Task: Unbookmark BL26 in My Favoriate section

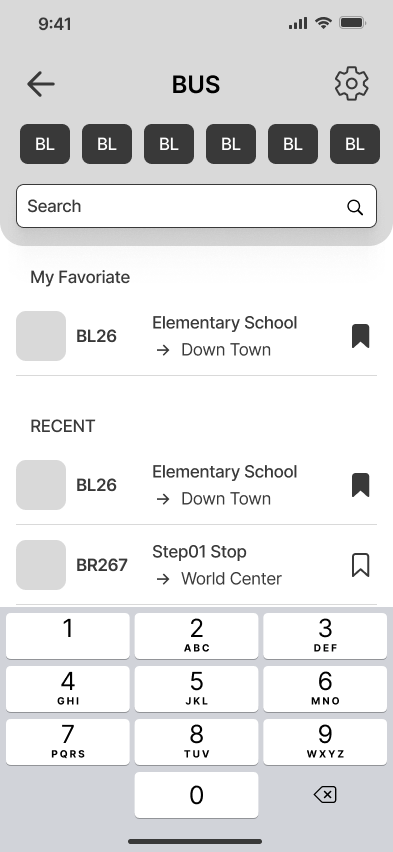Action: (x=360, y=336)
